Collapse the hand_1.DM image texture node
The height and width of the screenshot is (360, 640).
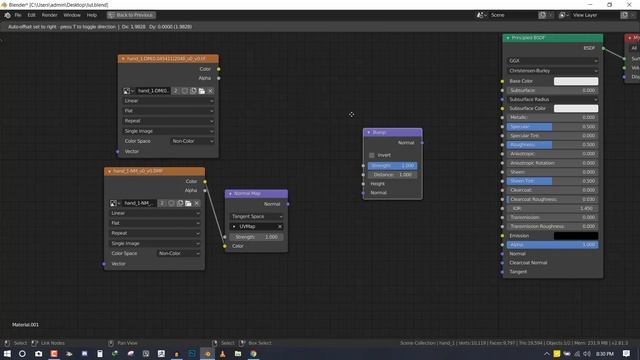[x=123, y=59]
